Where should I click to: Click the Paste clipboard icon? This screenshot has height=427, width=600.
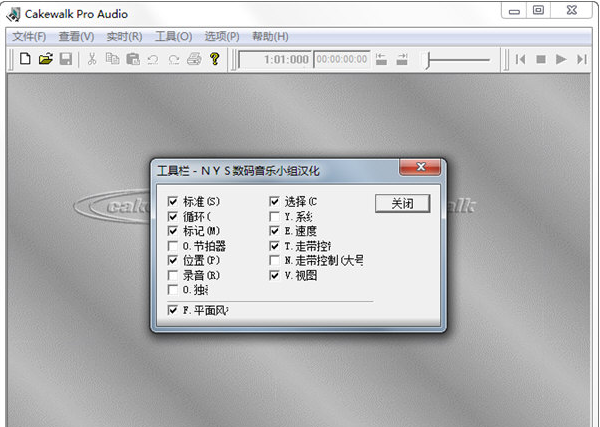(x=133, y=59)
